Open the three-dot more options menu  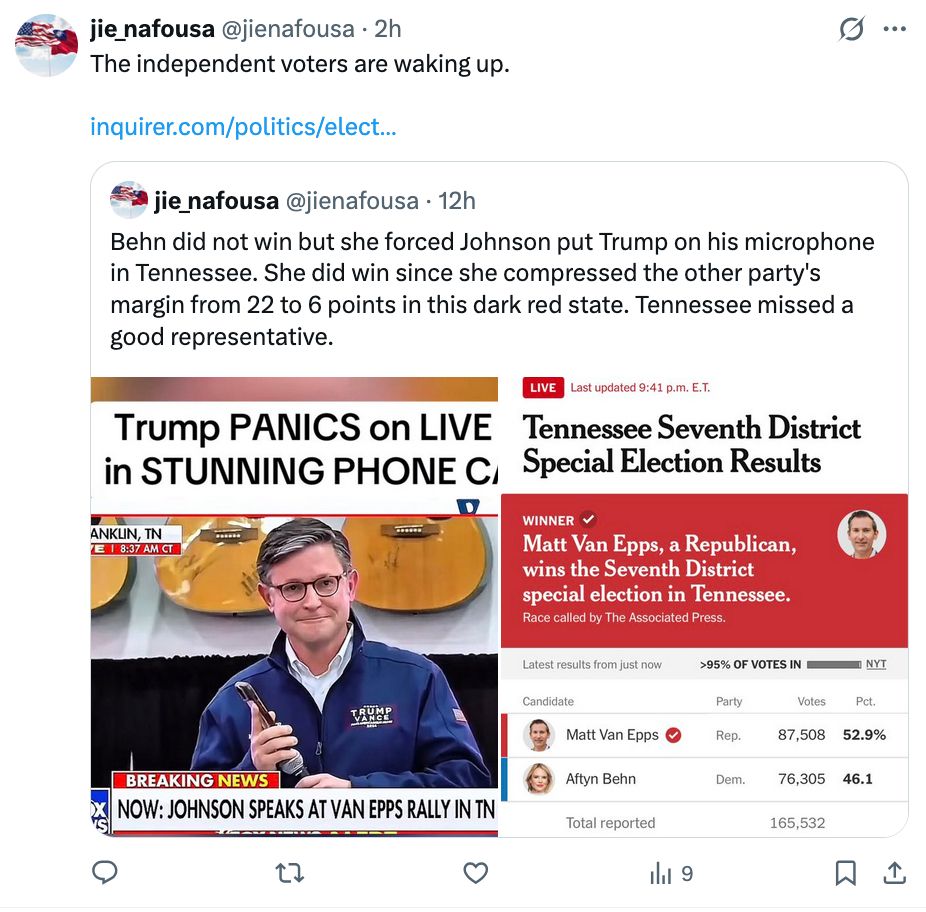(895, 28)
